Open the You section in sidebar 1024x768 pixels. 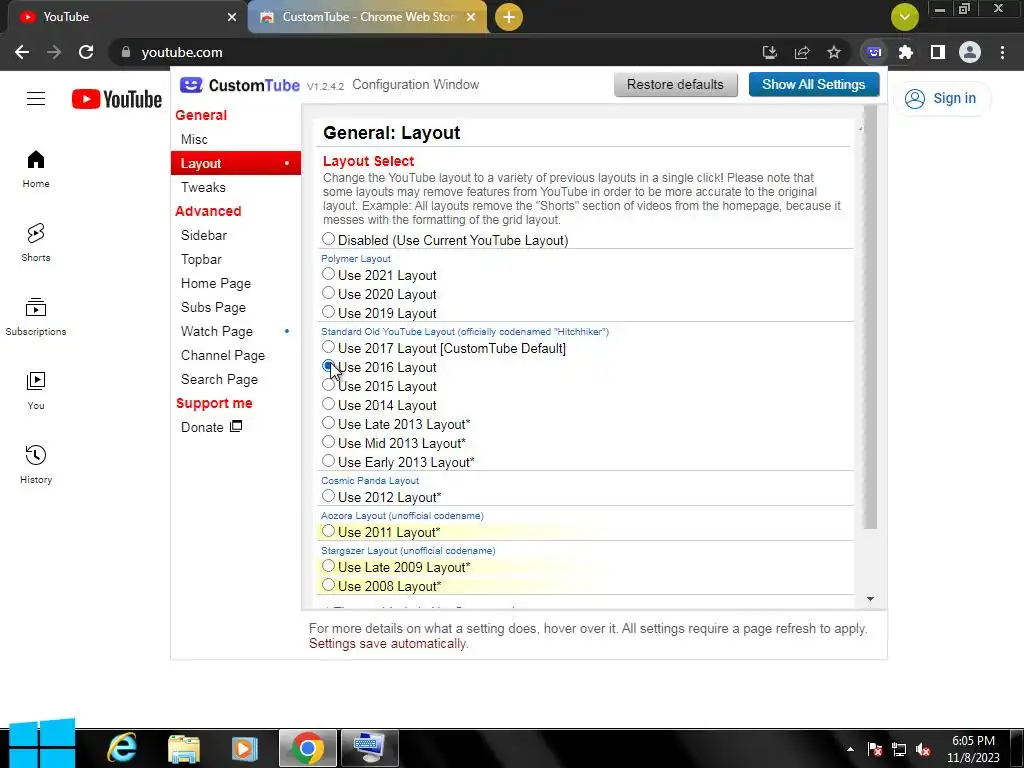click(36, 391)
